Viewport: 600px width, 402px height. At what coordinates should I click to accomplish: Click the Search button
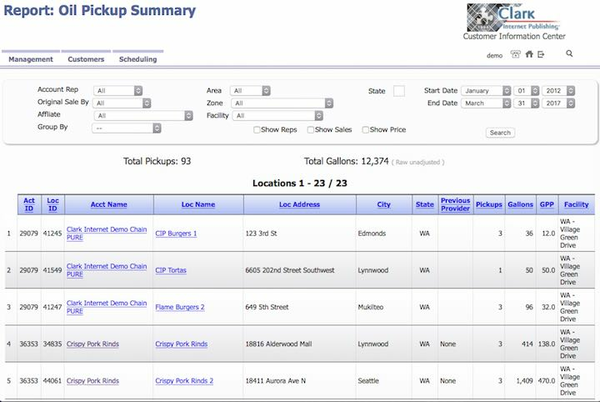click(x=500, y=133)
